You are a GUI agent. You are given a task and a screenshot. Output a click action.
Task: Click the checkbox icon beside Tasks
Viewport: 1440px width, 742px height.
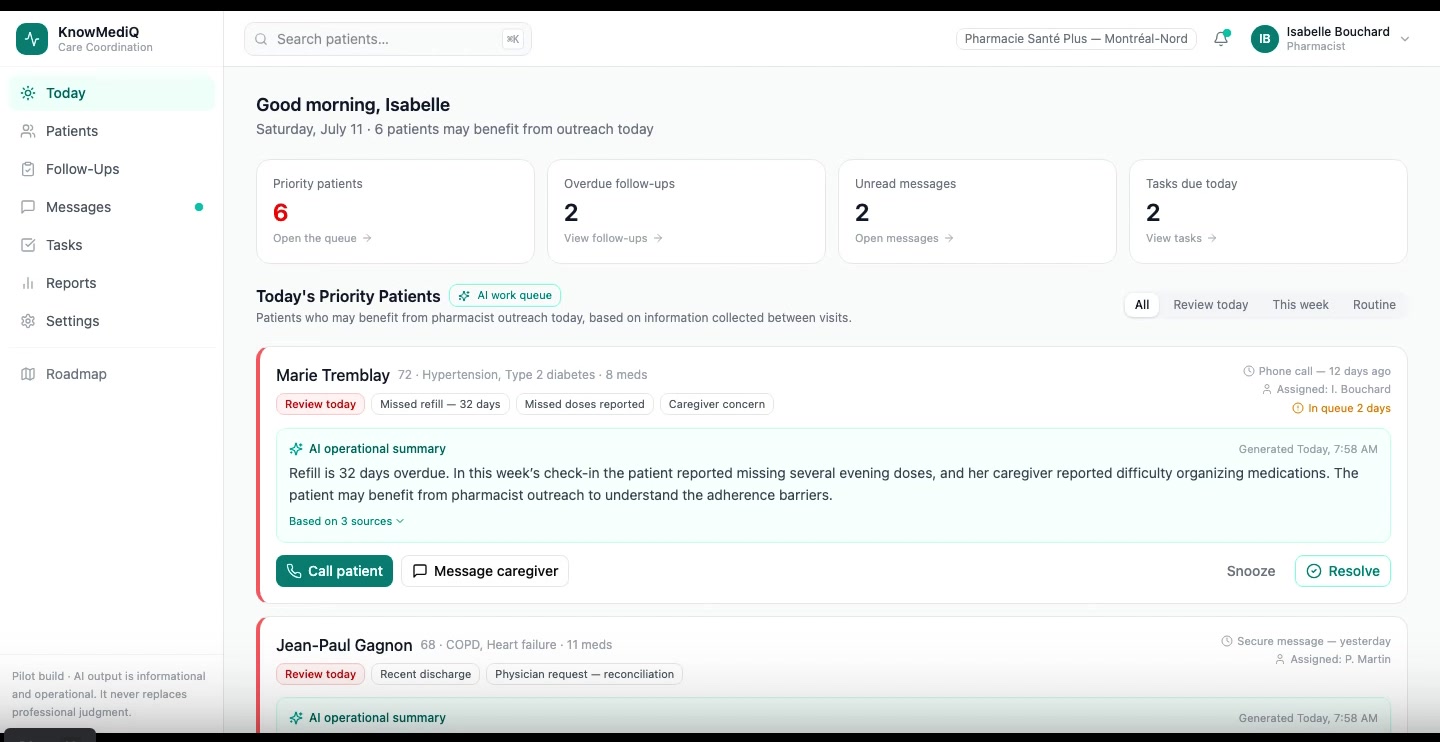point(28,245)
